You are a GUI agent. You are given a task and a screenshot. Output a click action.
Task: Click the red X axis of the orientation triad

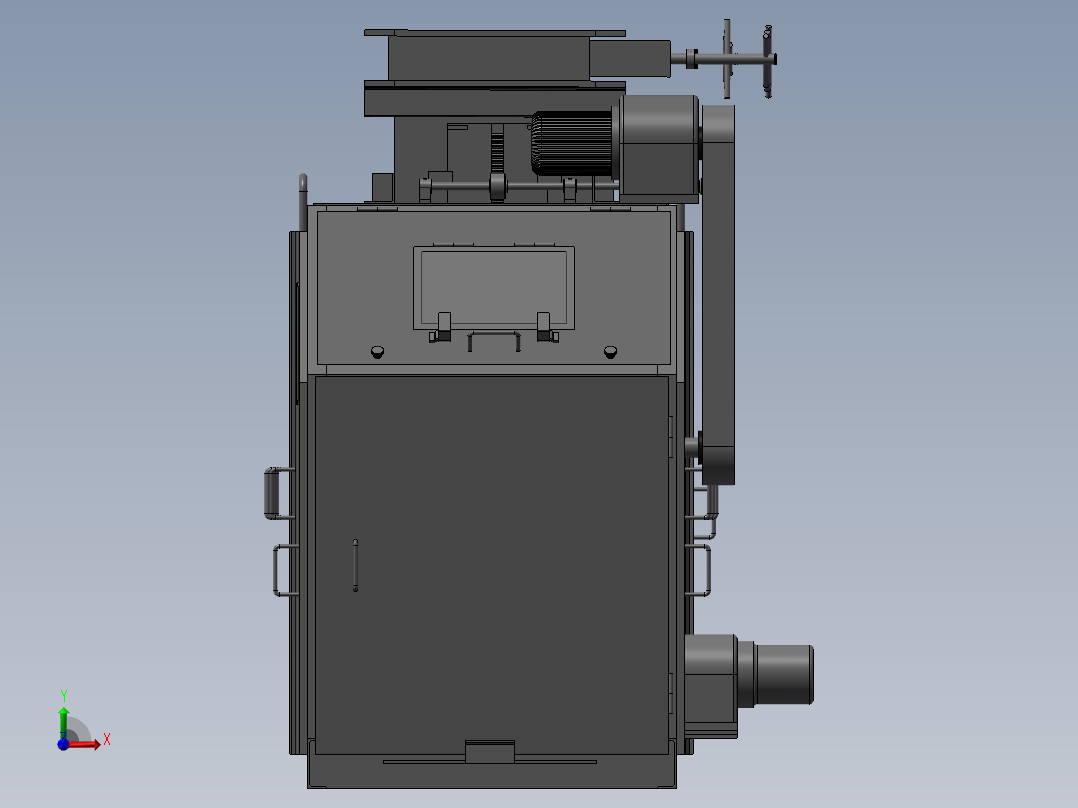86,744
